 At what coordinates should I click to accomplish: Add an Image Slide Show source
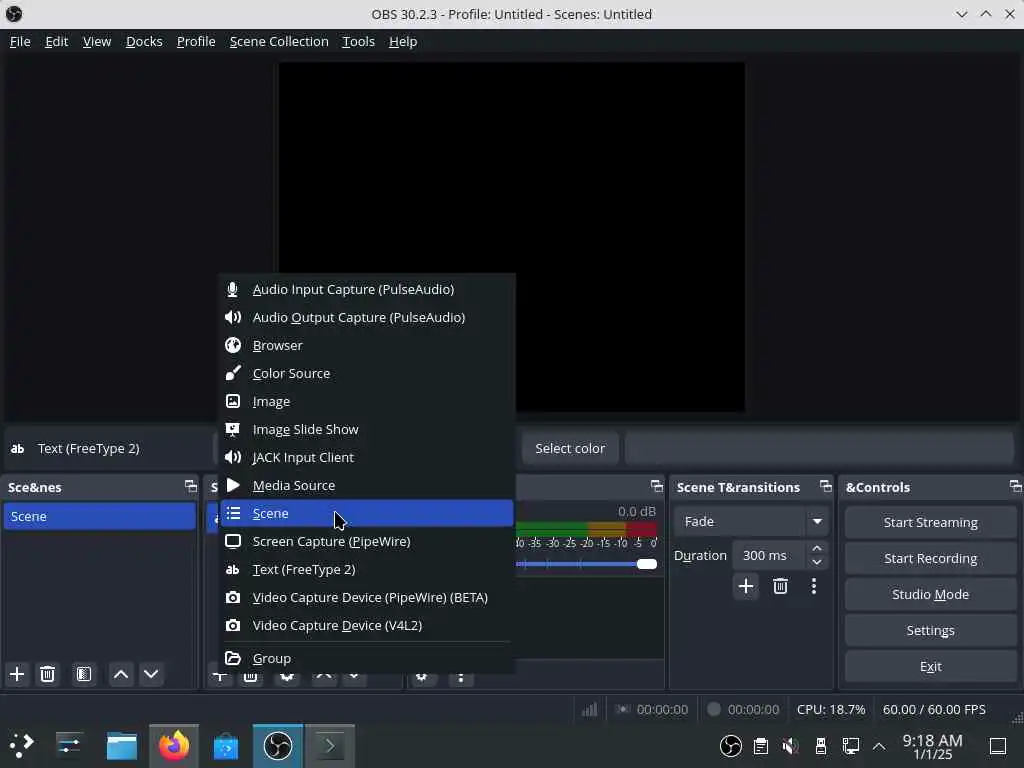point(367,430)
